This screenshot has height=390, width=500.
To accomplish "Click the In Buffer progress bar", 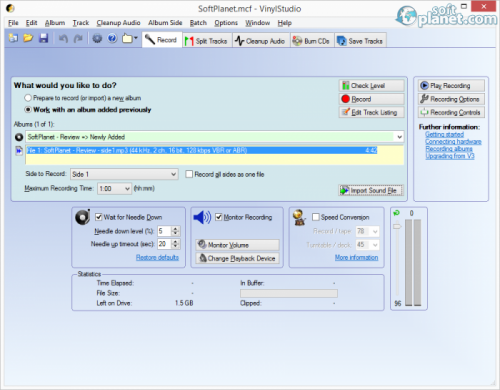I will click(289, 293).
